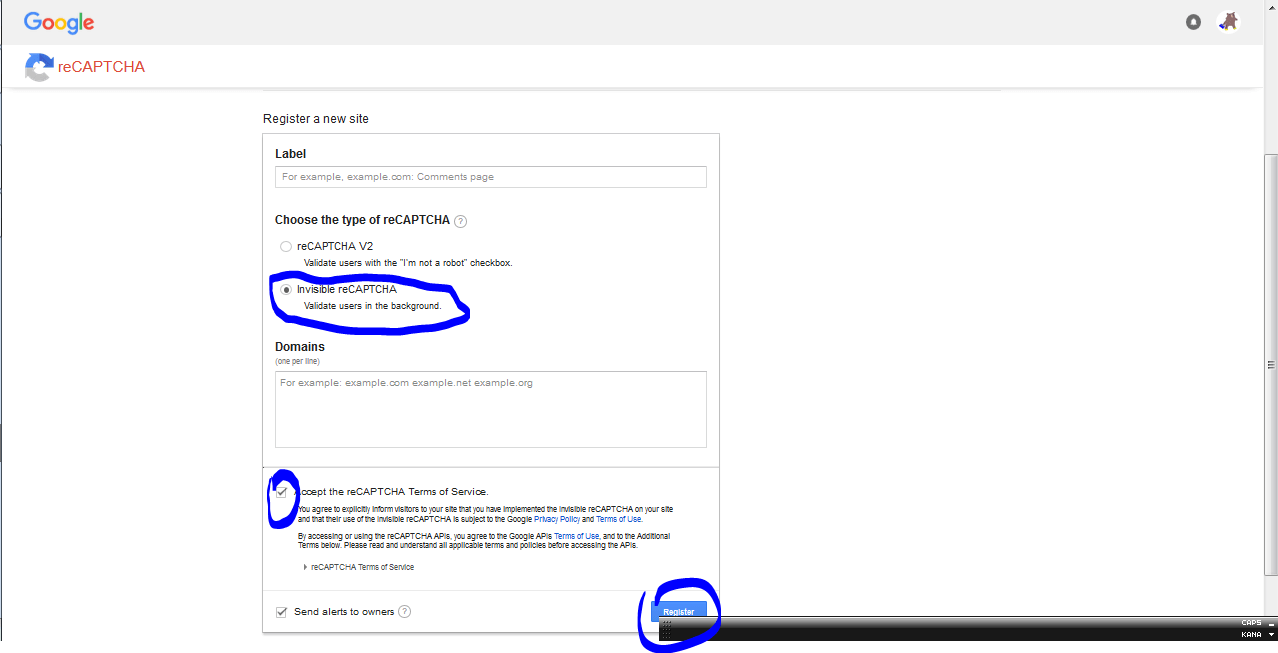Click 'Validate users in the background.' text
1278x653 pixels.
pos(372,306)
